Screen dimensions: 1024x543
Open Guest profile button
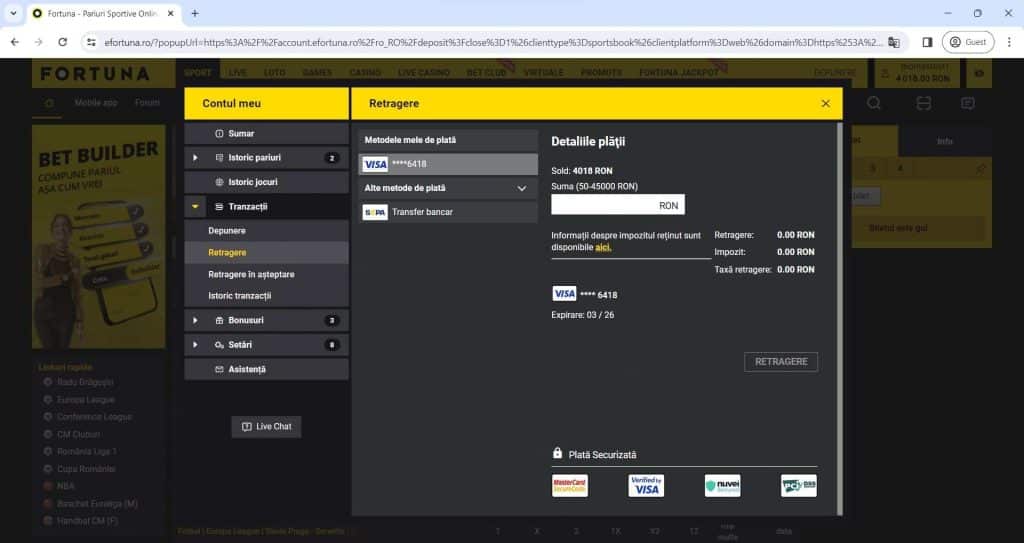pyautogui.click(x=968, y=42)
